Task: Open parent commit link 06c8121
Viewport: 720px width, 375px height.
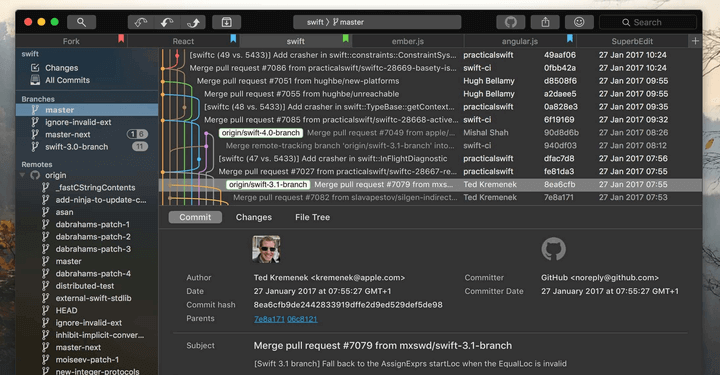Action: [302, 319]
